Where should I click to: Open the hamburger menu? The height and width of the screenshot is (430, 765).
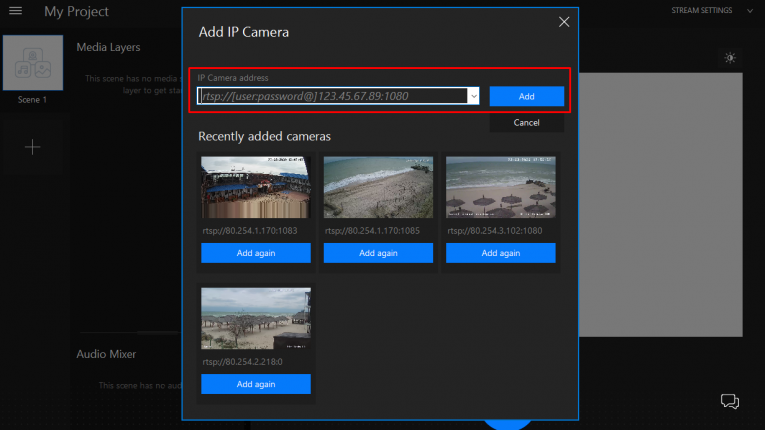[16, 10]
